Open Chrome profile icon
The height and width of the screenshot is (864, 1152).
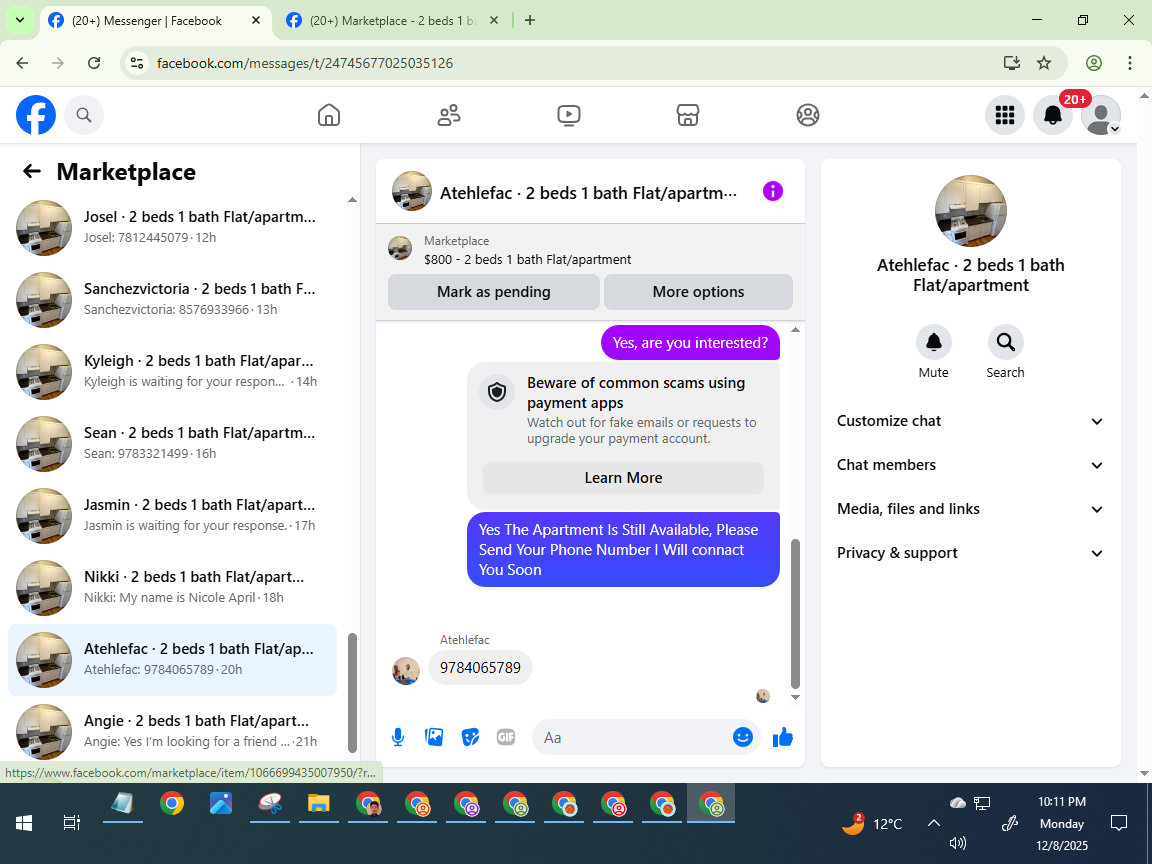(1094, 63)
